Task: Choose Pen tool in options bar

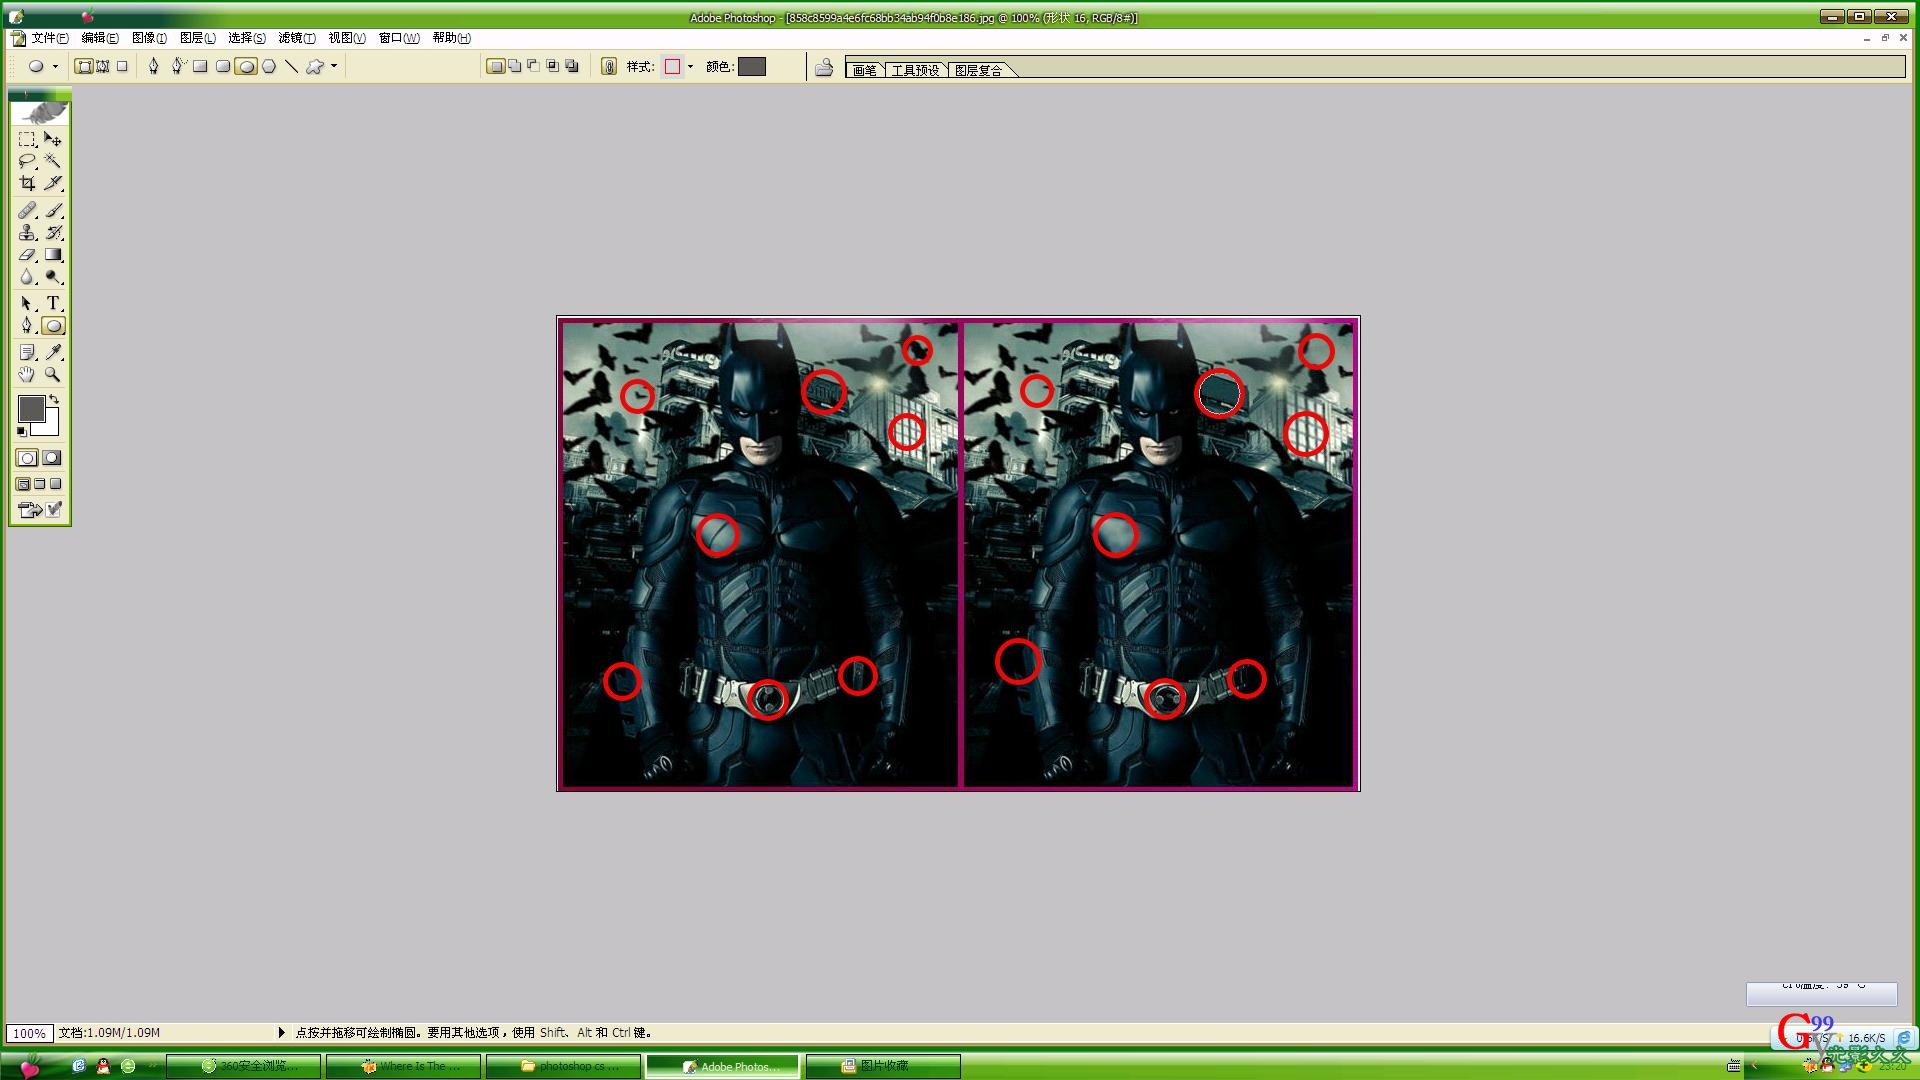Action: (x=153, y=66)
